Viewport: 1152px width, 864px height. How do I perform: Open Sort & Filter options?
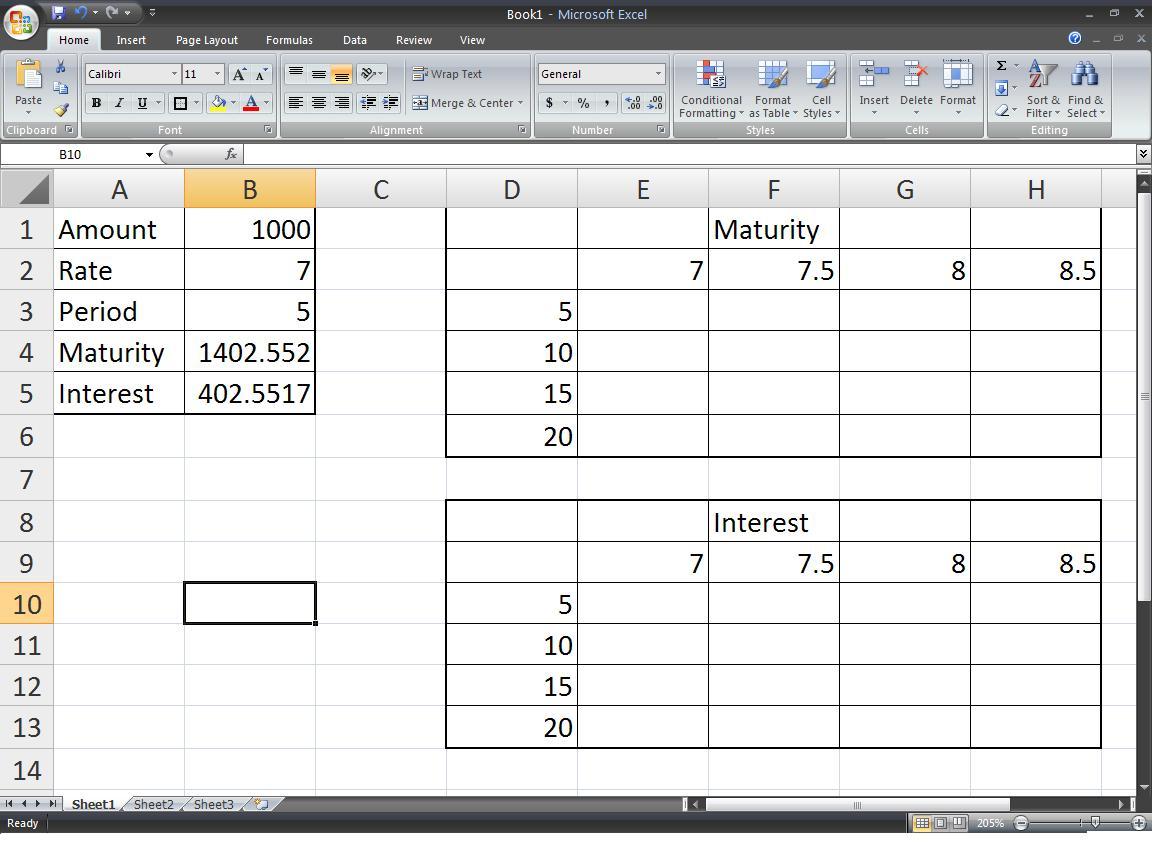tap(1042, 90)
